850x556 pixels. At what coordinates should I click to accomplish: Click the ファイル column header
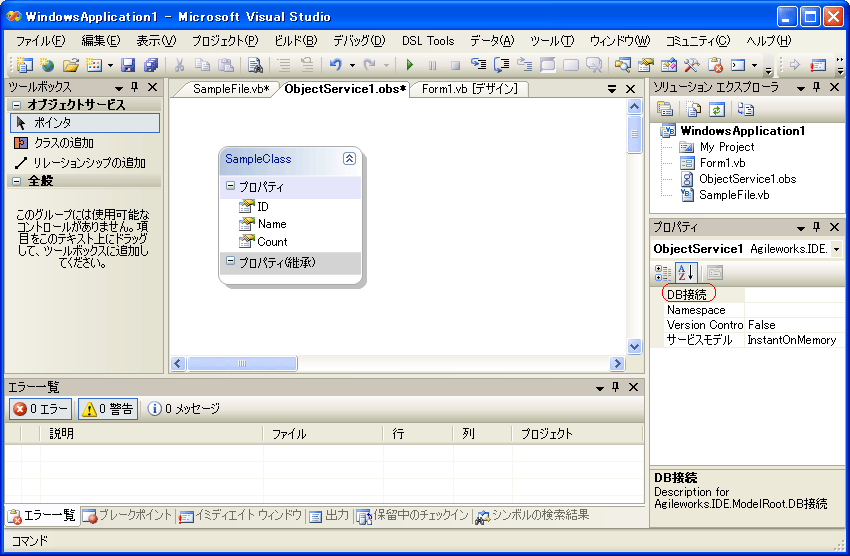(x=323, y=434)
